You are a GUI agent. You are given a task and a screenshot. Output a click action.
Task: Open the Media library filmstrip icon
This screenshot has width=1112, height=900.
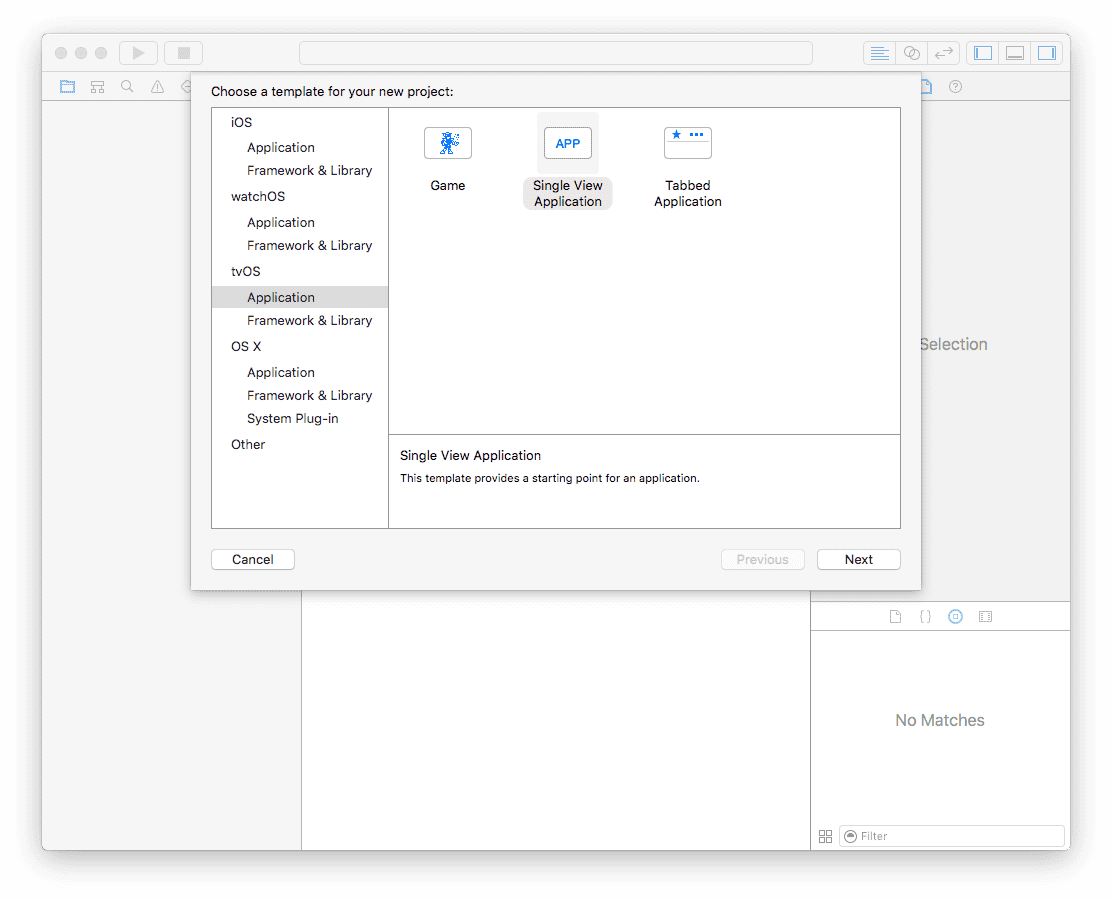985,616
